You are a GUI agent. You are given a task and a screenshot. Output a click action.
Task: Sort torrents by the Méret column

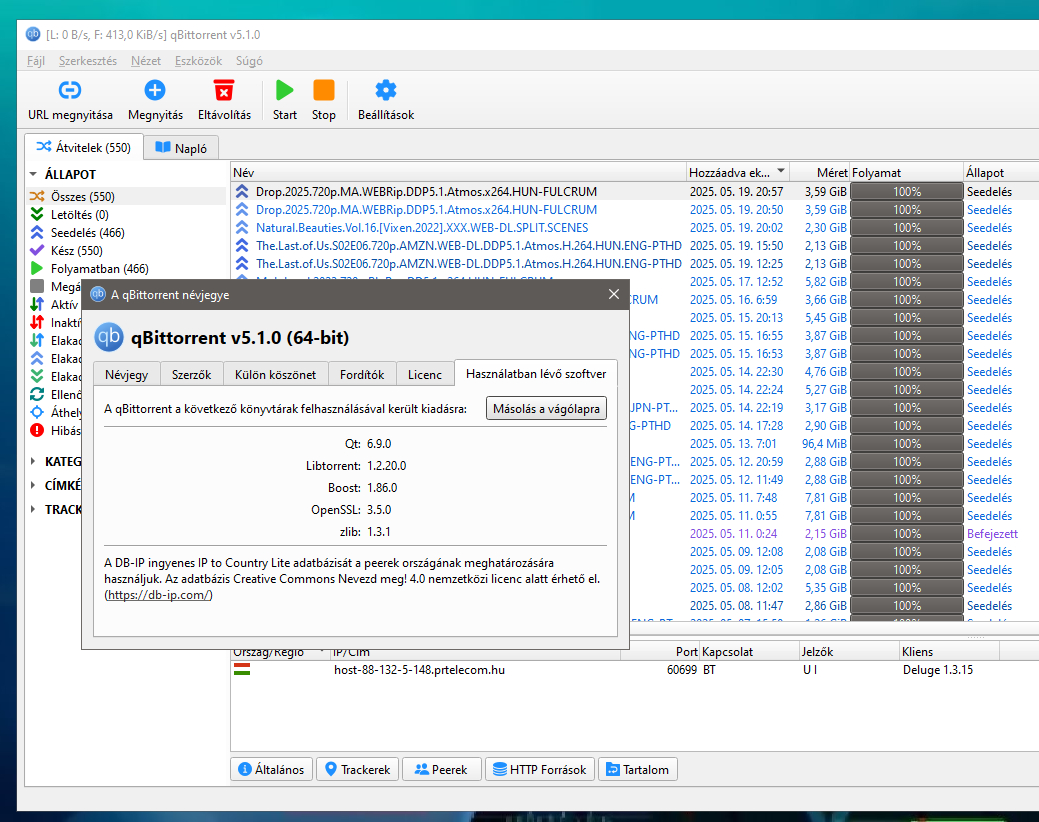coord(820,172)
